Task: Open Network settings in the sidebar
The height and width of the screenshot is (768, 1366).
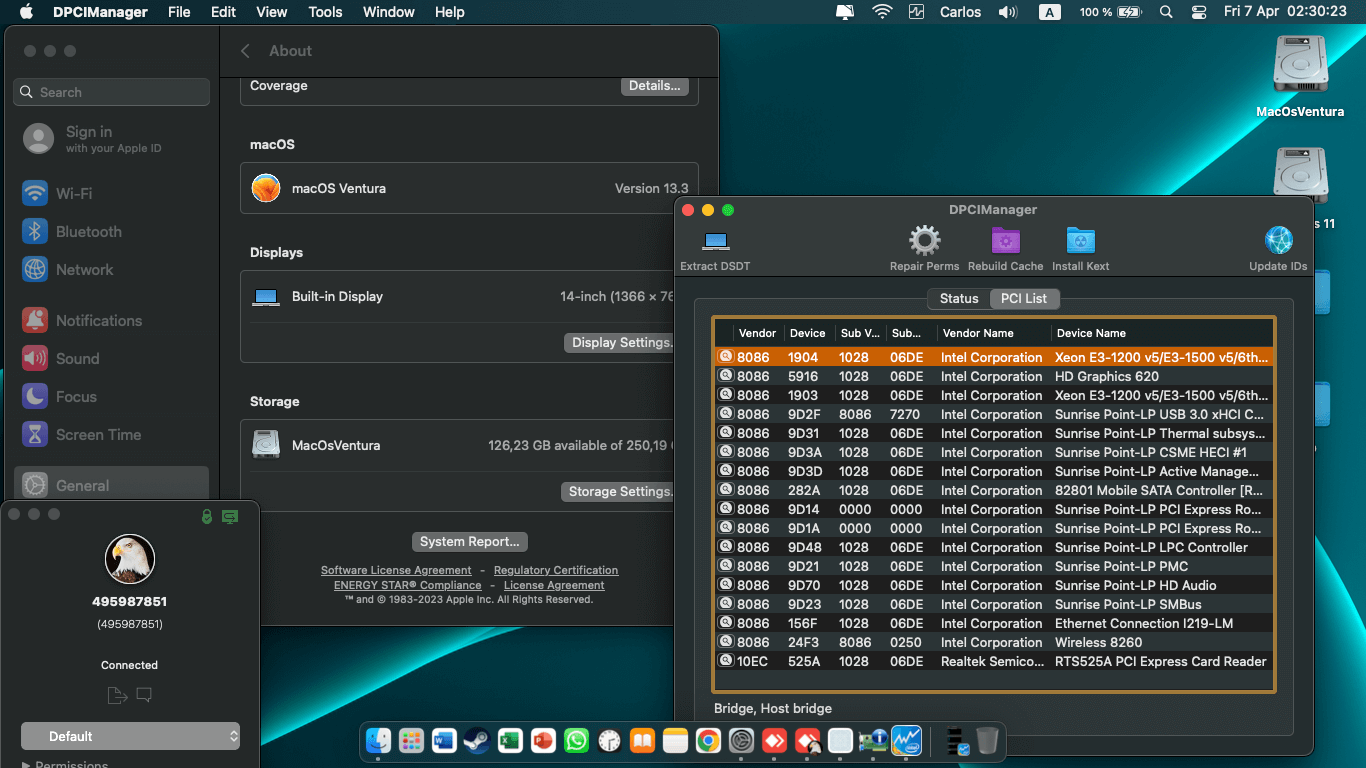Action: click(111, 269)
